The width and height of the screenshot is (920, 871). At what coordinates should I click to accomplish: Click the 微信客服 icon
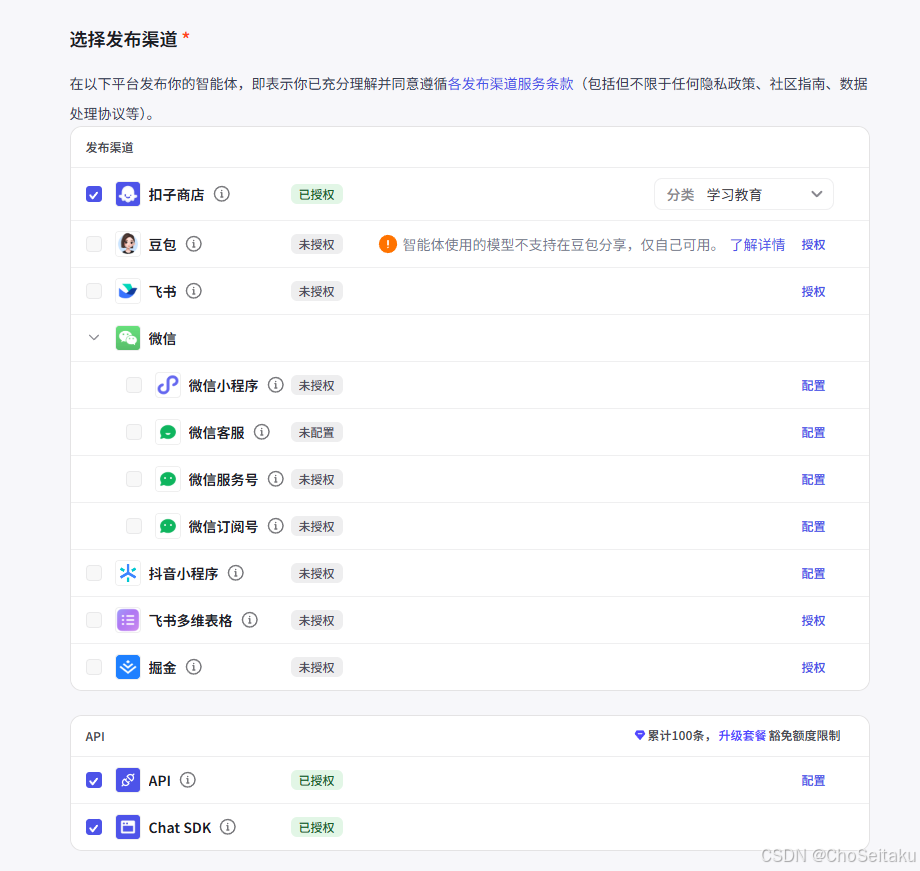[168, 433]
